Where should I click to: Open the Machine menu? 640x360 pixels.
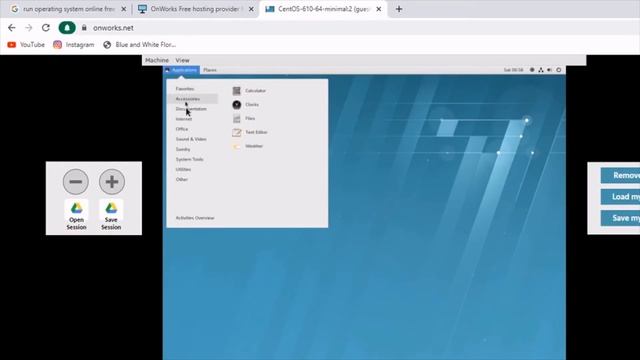pos(157,60)
